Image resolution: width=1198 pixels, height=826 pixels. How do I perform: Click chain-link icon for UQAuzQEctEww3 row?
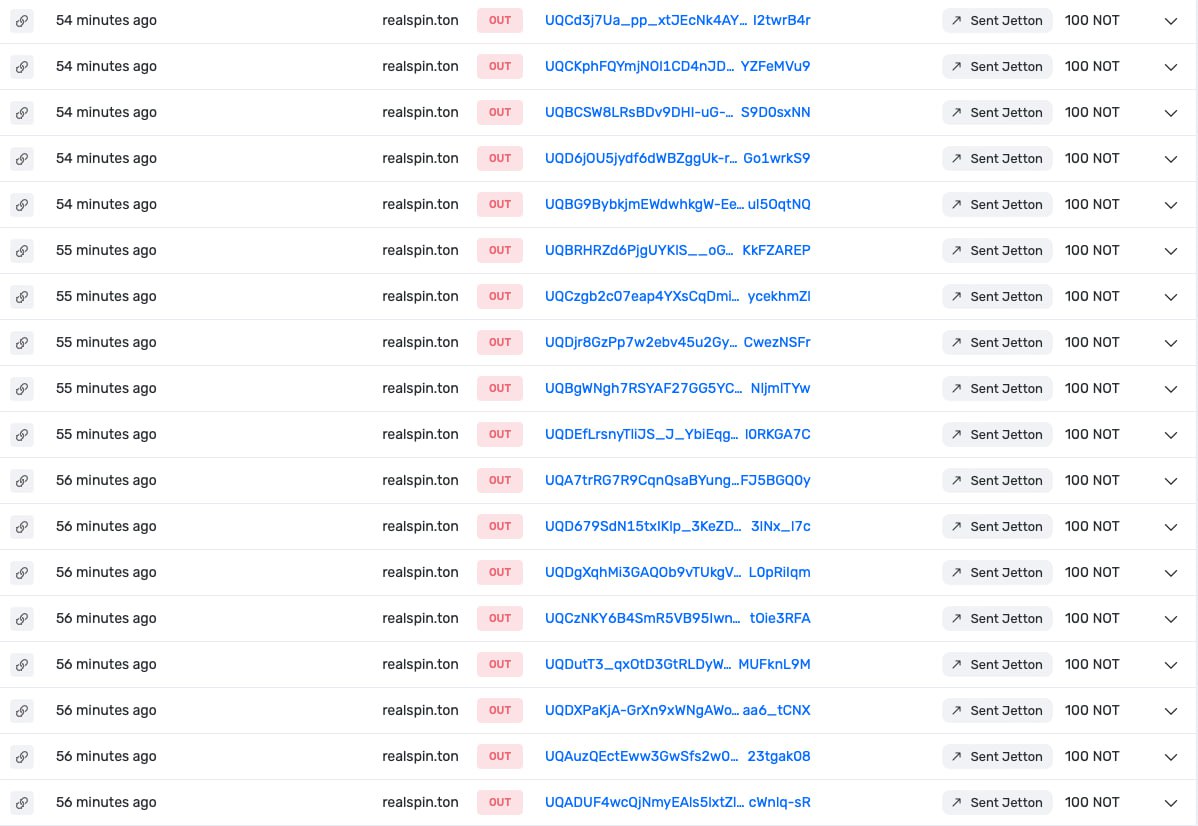click(x=22, y=756)
